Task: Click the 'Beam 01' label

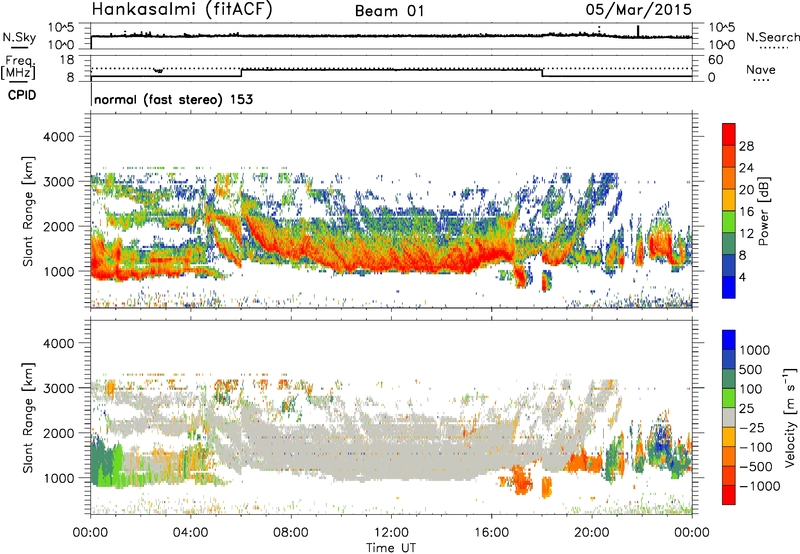Action: [x=390, y=11]
